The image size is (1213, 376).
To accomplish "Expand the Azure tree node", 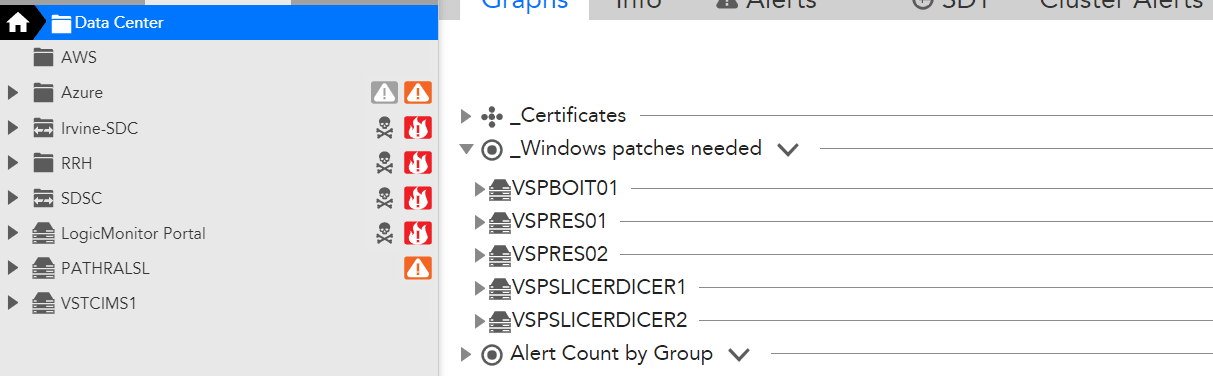I will 13,93.
